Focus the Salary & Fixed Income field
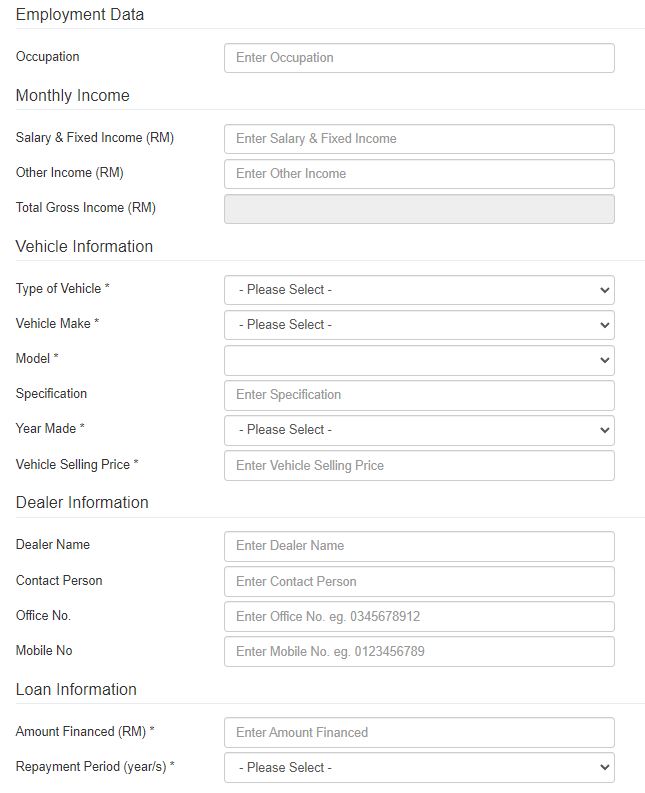This screenshot has width=645, height=793. pos(419,139)
